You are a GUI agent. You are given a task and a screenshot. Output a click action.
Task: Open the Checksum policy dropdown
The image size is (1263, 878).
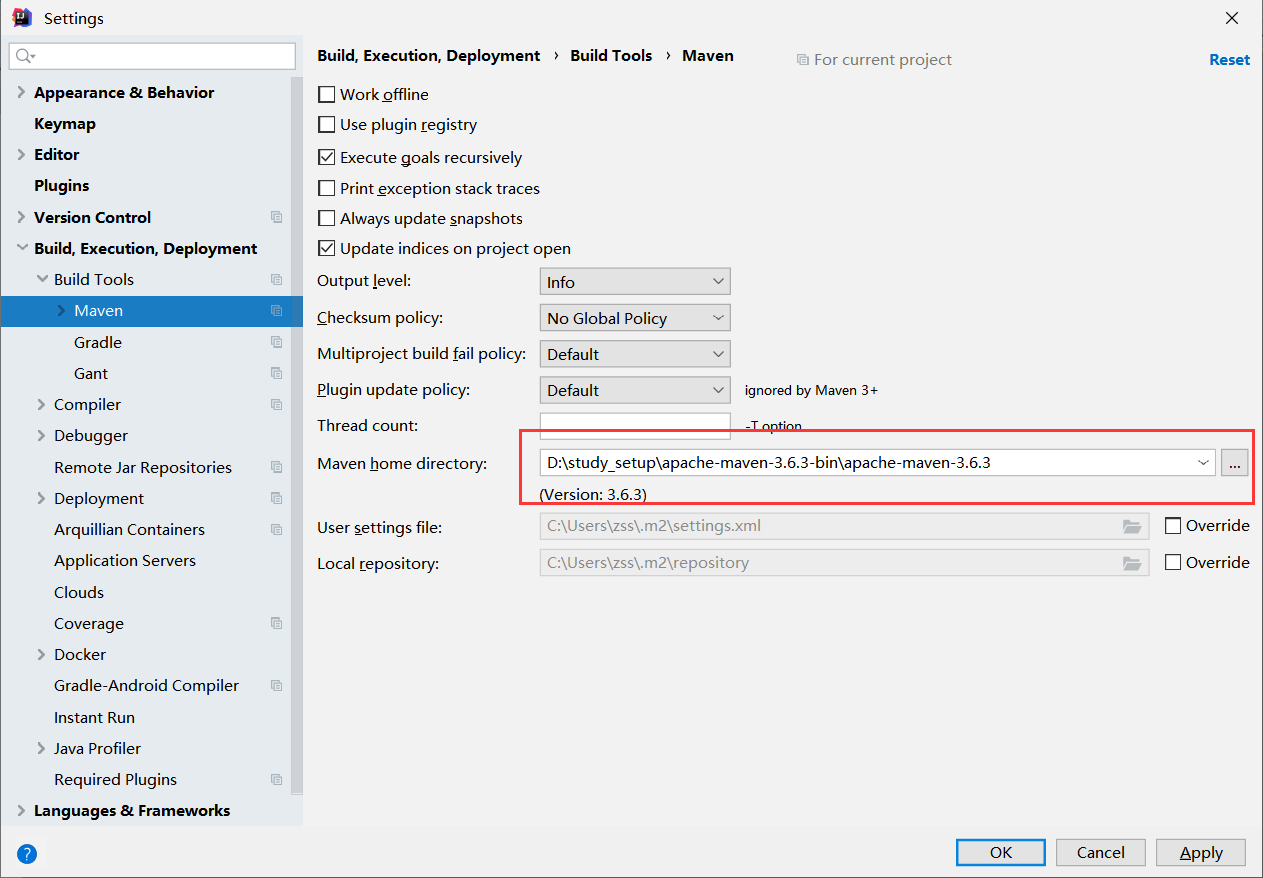[x=635, y=318]
